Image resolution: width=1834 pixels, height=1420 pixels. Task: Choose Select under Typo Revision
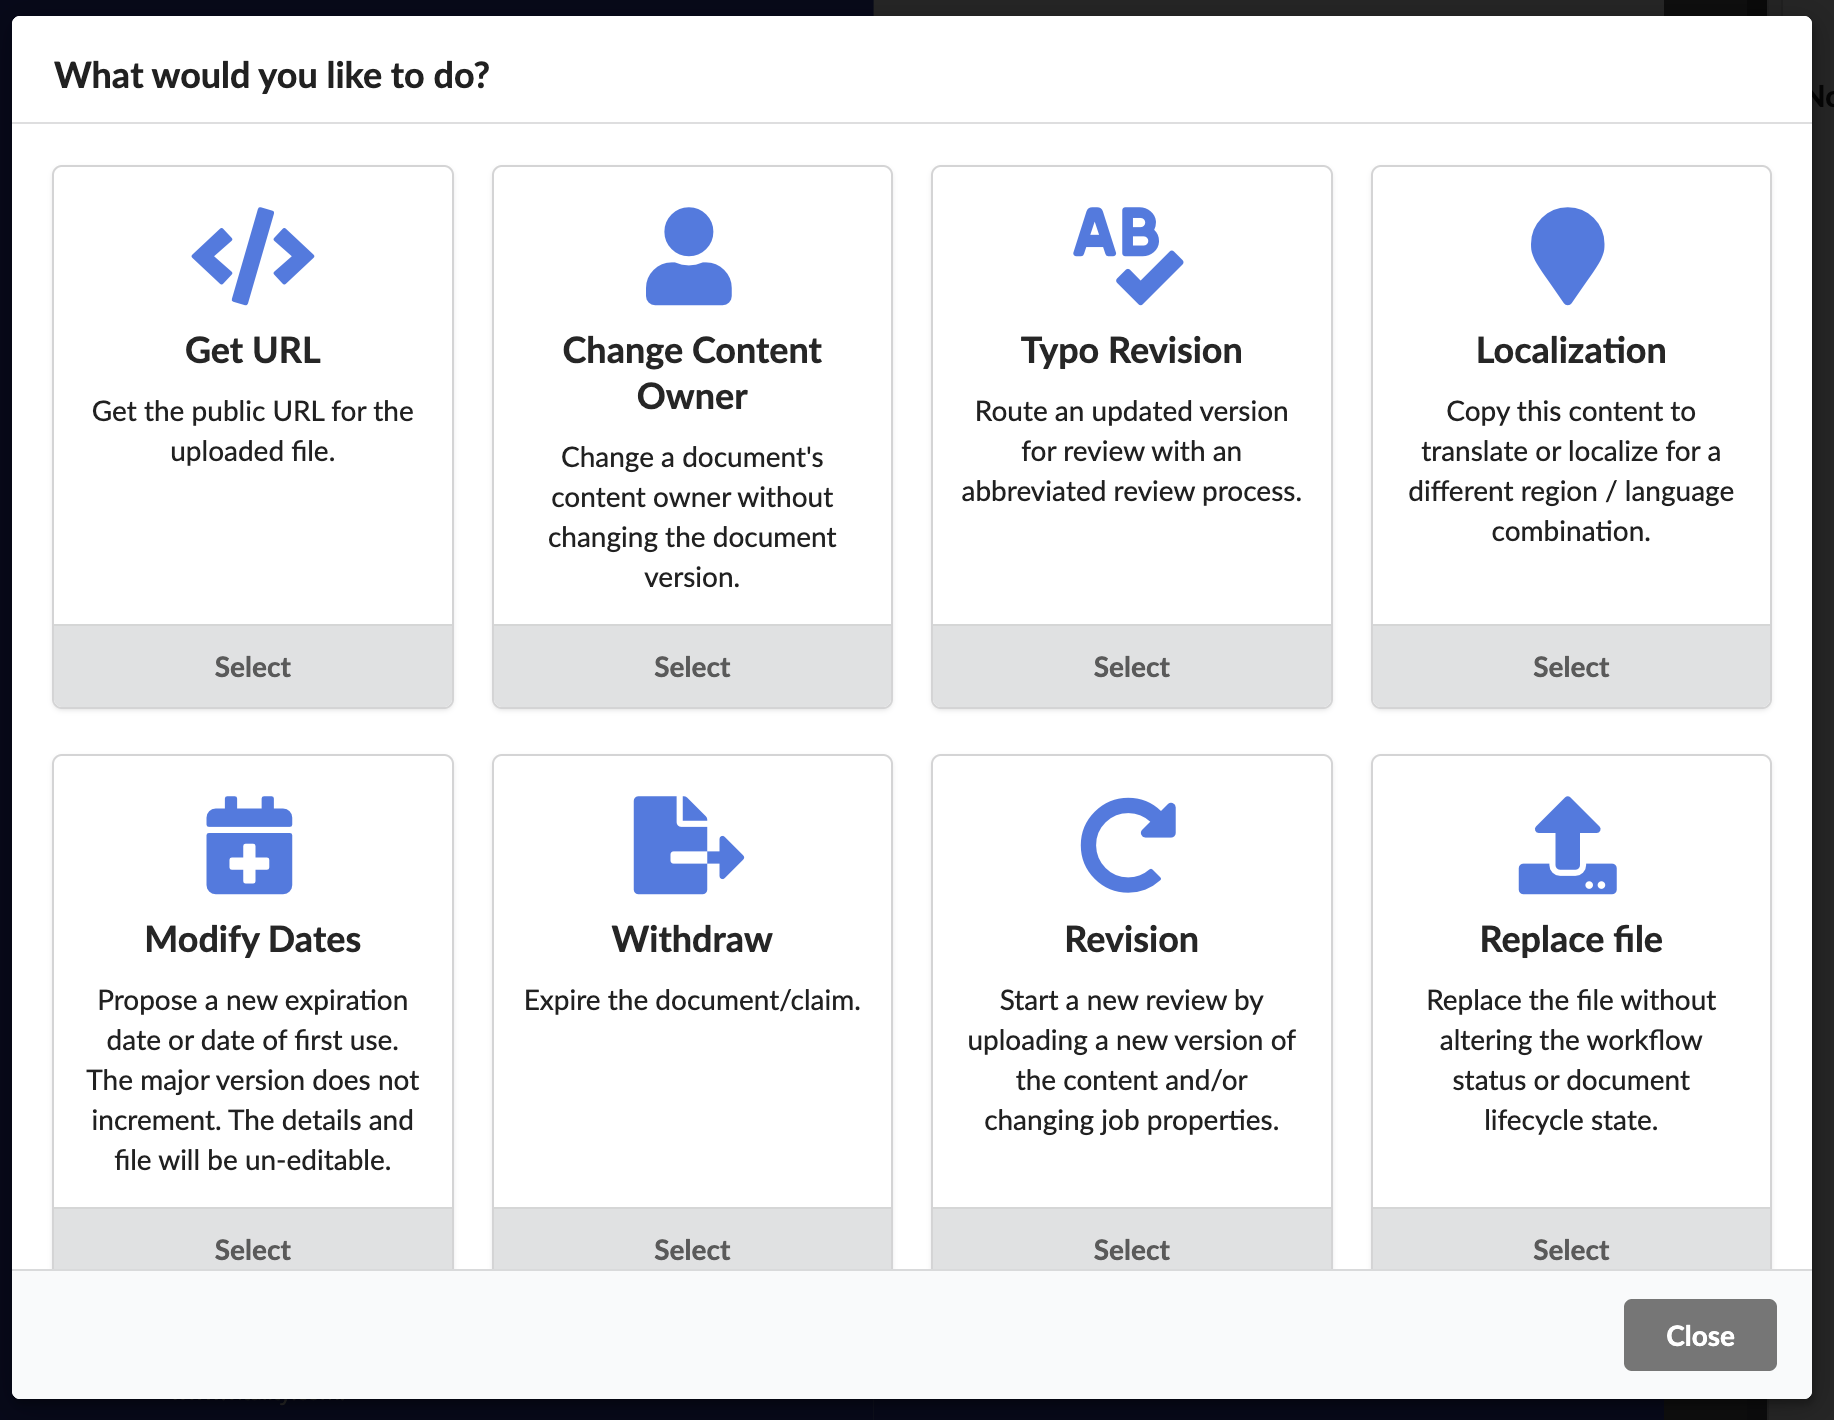point(1132,667)
